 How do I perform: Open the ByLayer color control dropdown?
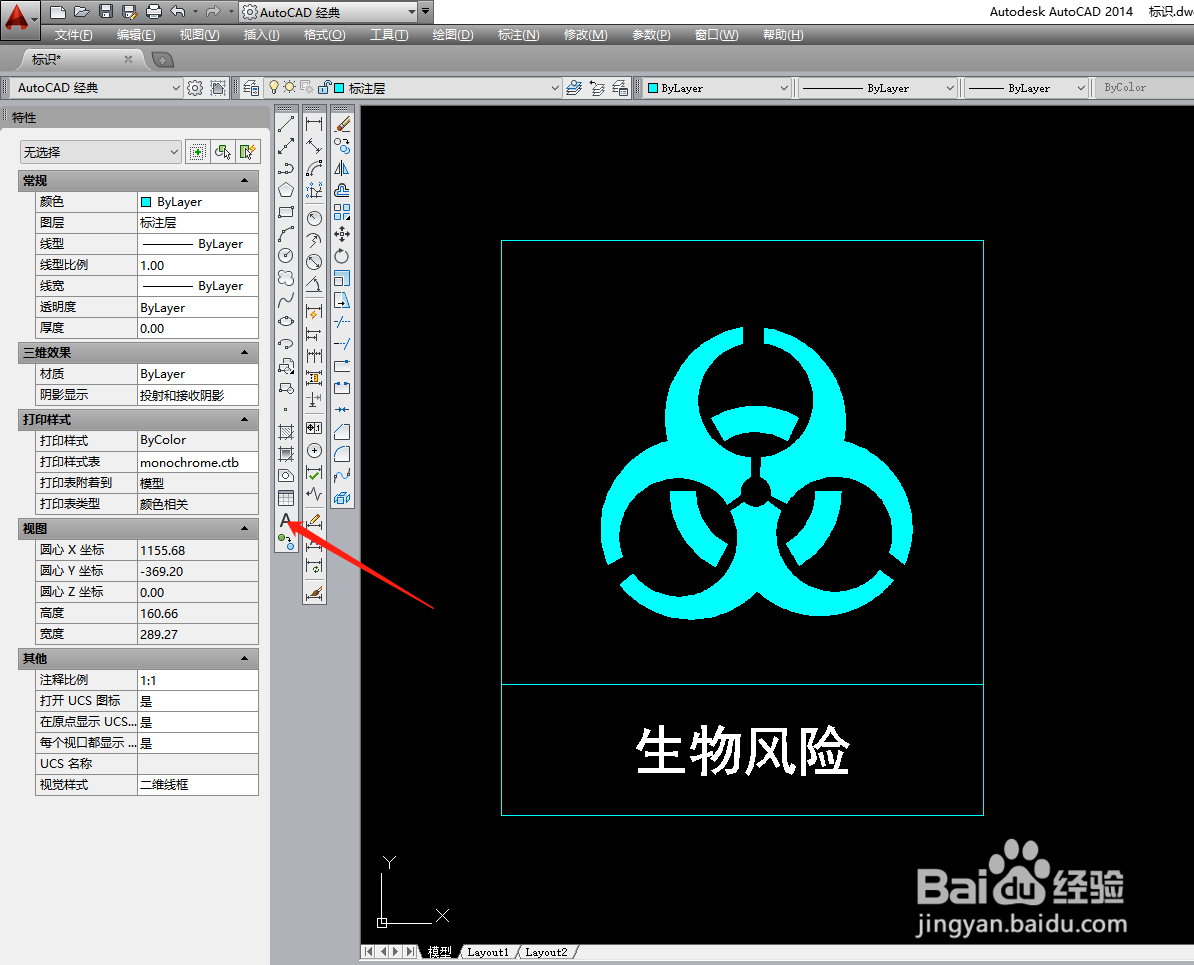click(784, 88)
